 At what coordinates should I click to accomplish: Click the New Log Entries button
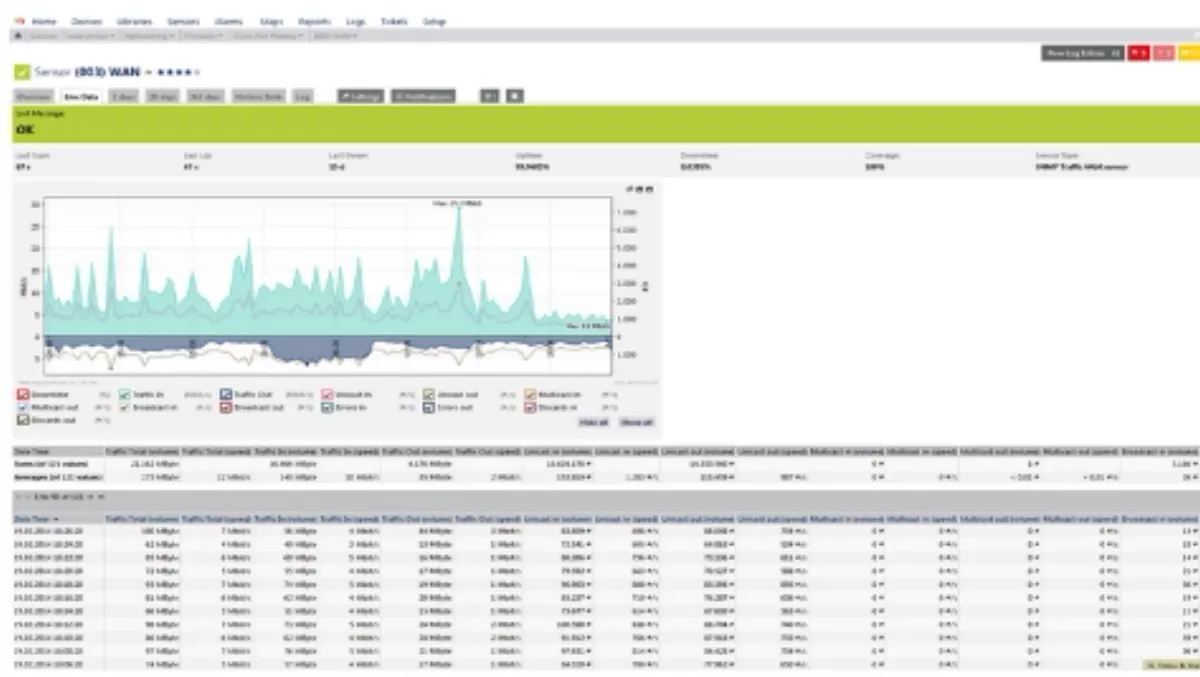click(1083, 53)
